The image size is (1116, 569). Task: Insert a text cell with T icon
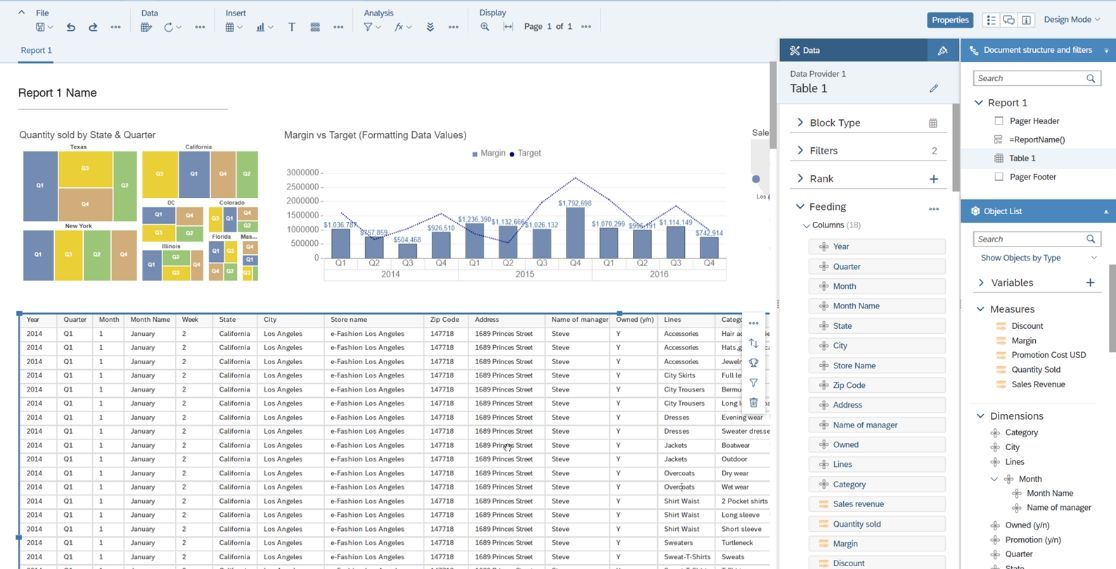tap(292, 27)
